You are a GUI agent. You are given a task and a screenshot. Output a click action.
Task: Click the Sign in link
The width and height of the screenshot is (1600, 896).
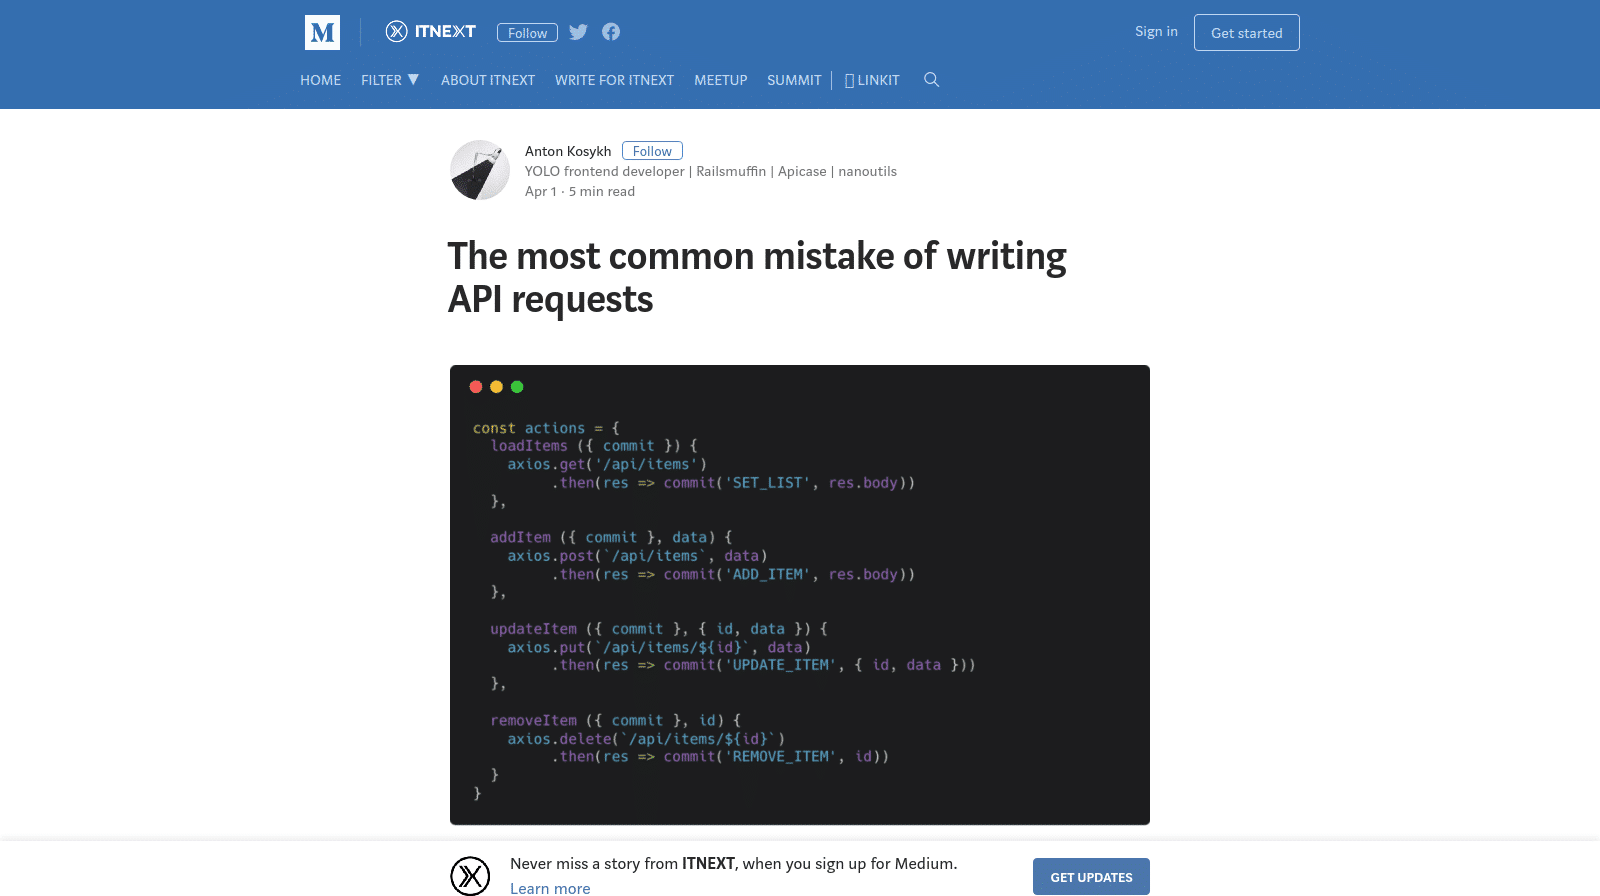[x=1156, y=32]
